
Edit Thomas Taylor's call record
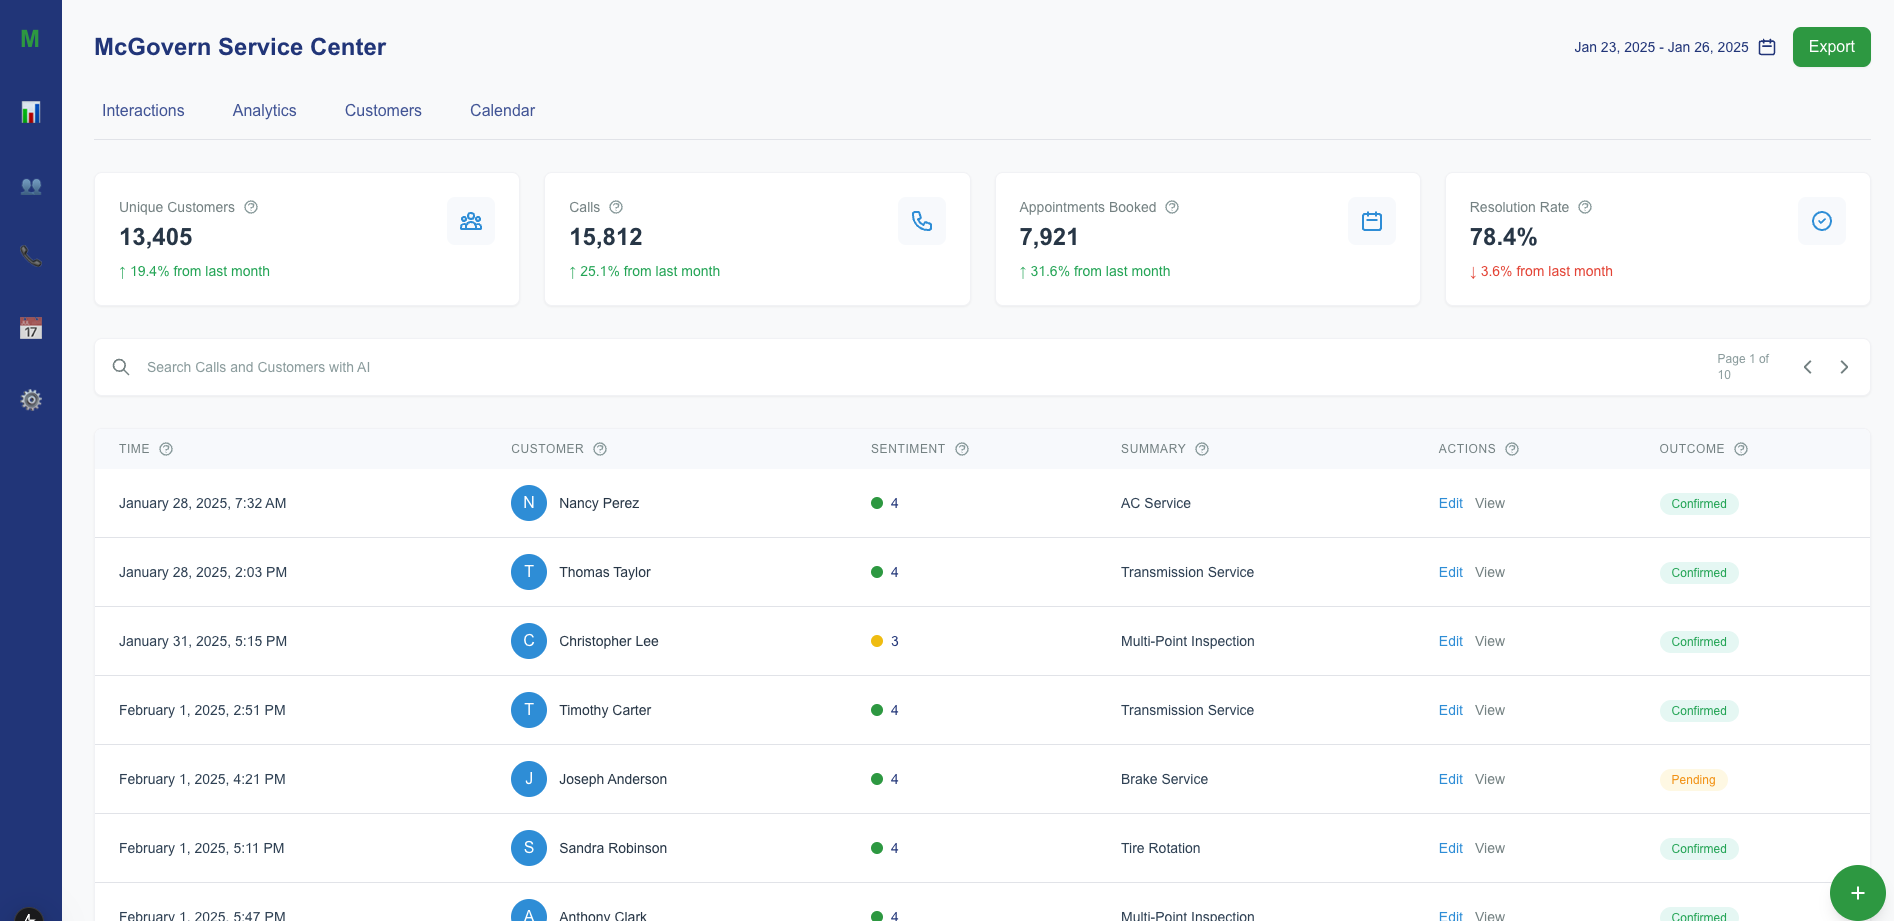coord(1450,572)
